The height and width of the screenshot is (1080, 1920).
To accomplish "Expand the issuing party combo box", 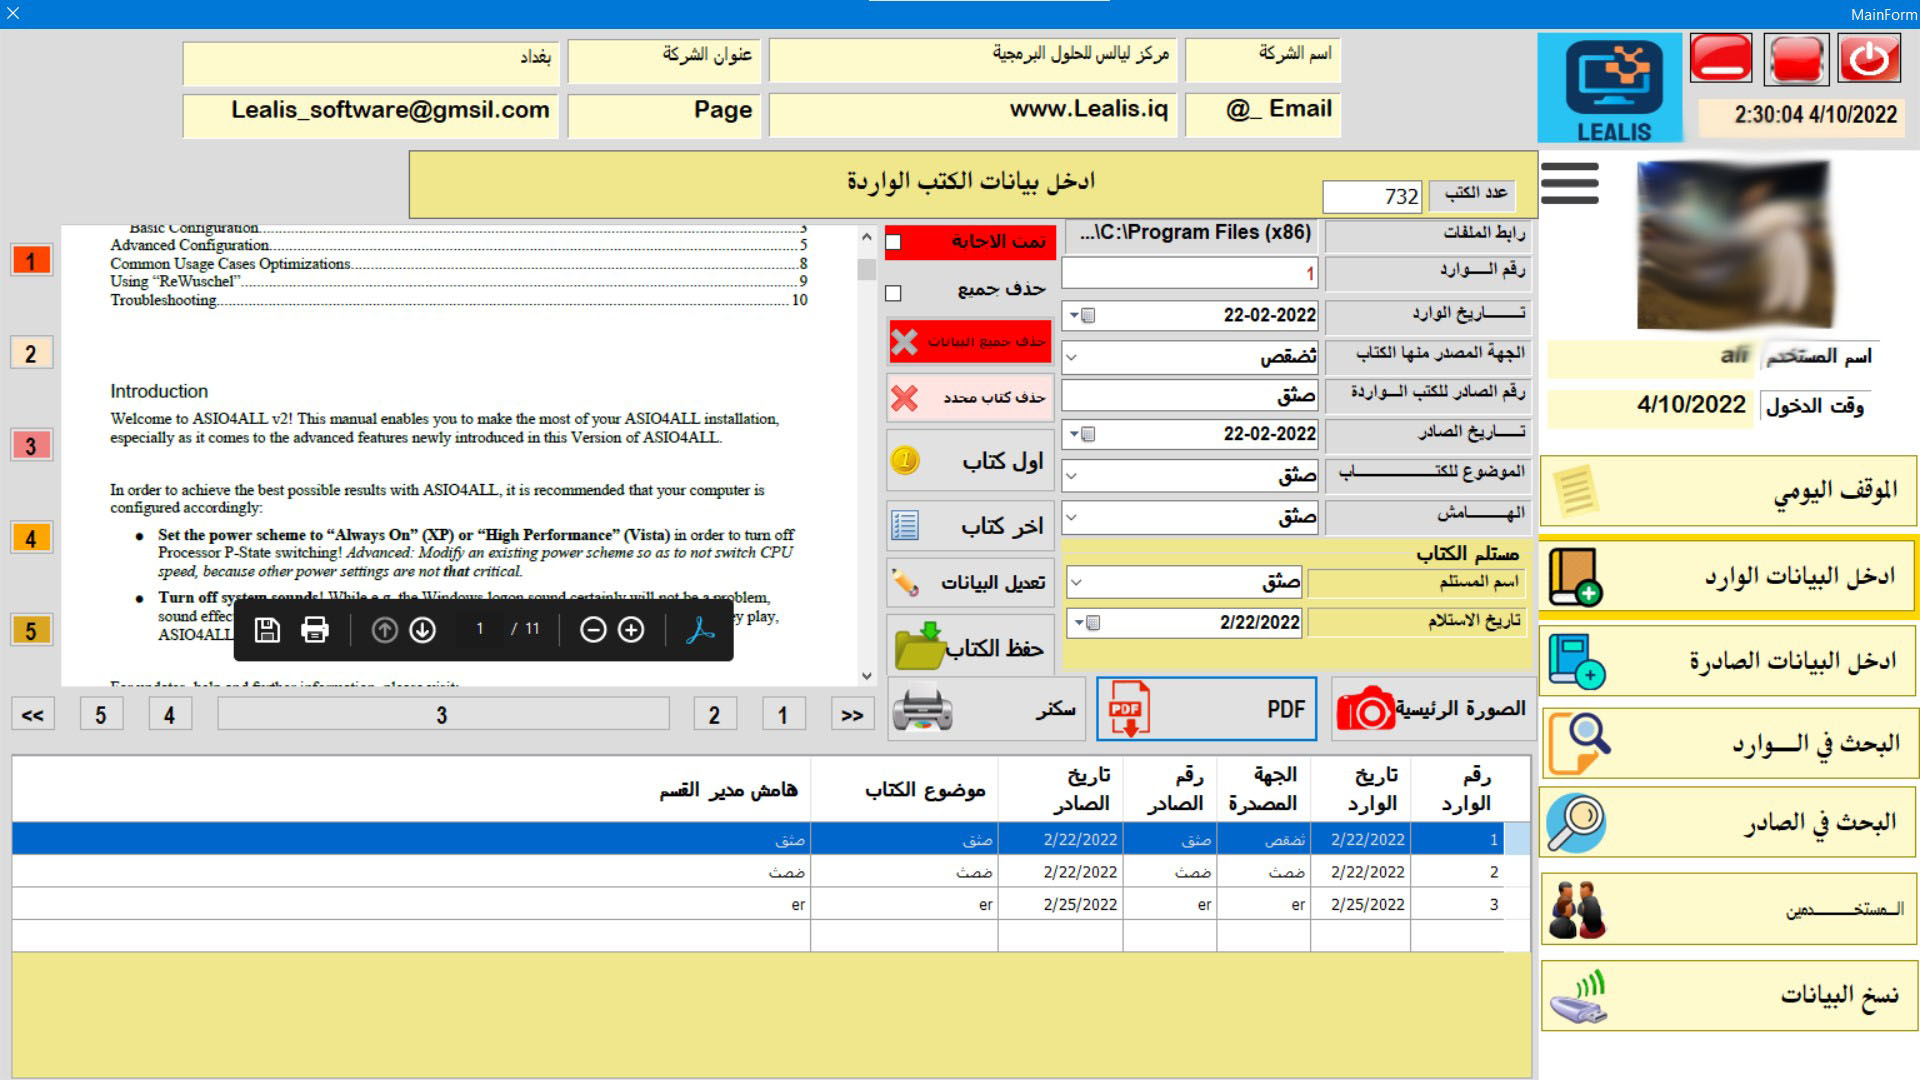I will point(1072,356).
